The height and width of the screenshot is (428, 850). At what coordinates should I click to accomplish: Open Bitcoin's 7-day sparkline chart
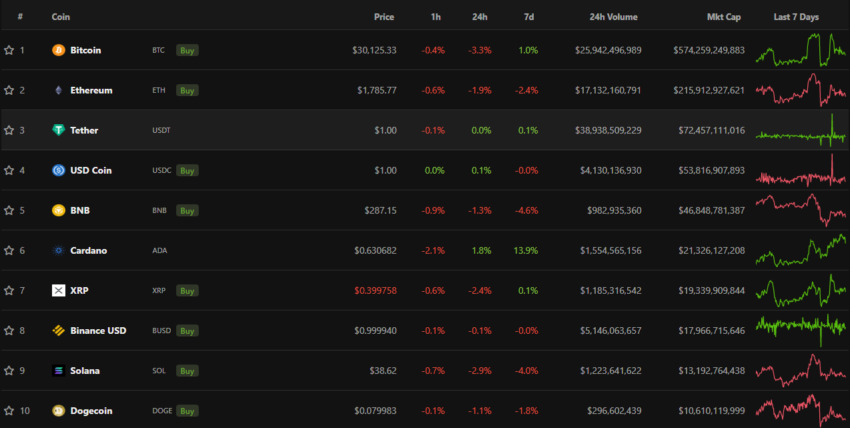point(801,50)
